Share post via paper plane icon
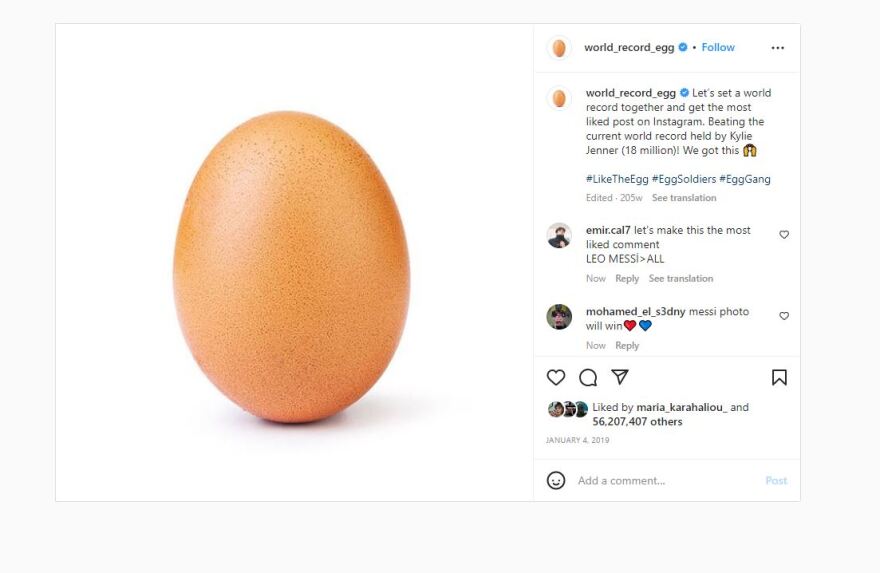 coord(620,377)
